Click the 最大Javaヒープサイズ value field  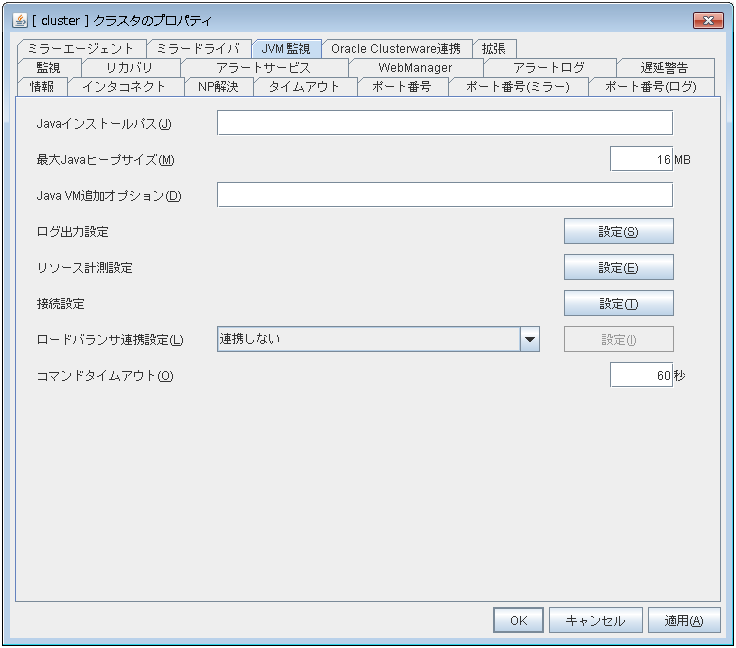coord(640,160)
